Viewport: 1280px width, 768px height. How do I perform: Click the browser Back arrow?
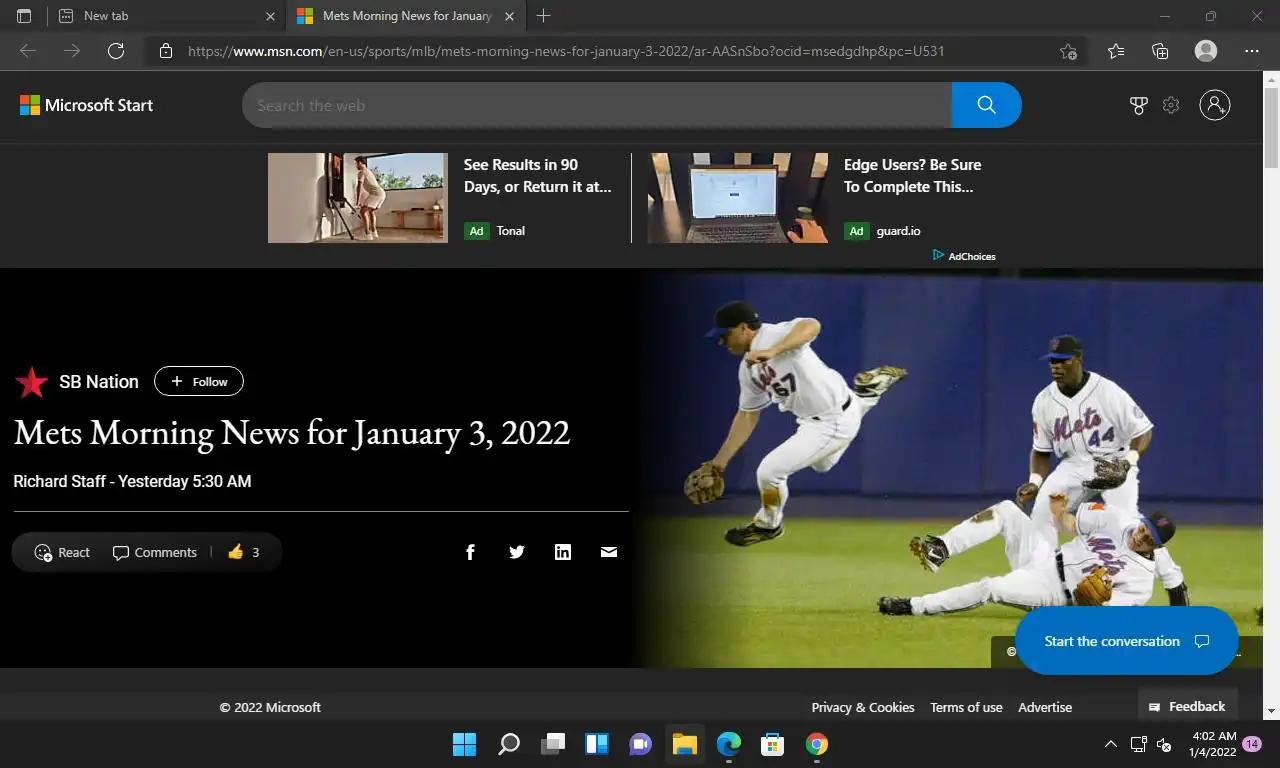click(x=28, y=51)
